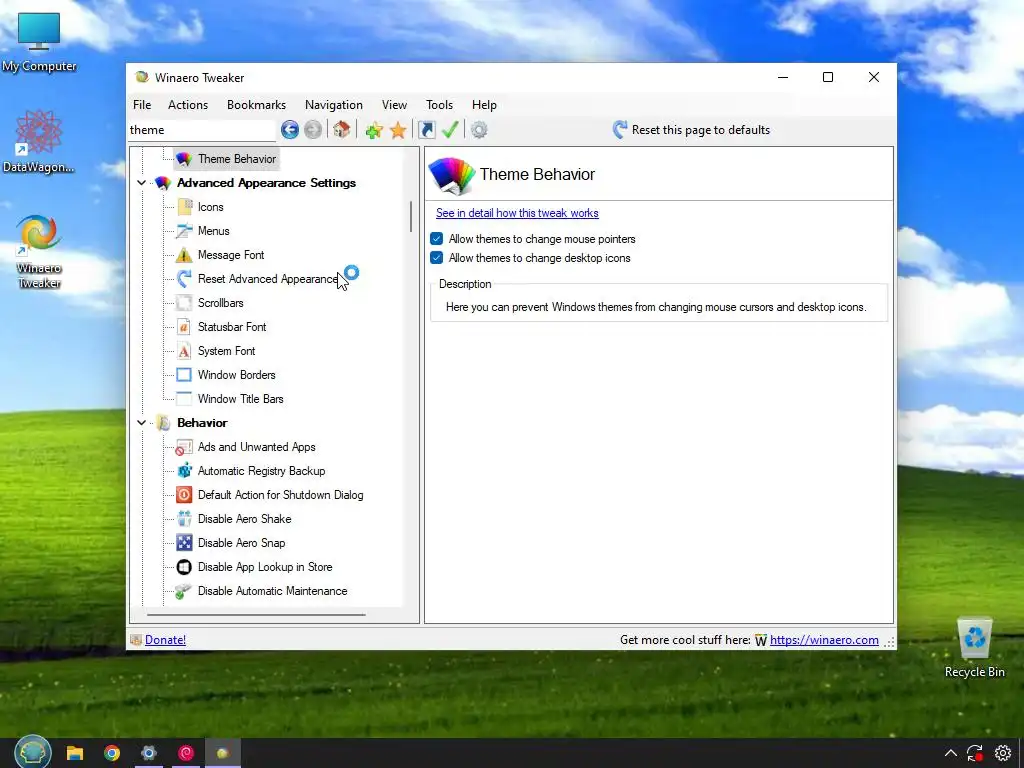Click the tray settings gear icon
Viewport: 1024px width, 768px height.
(1003, 753)
